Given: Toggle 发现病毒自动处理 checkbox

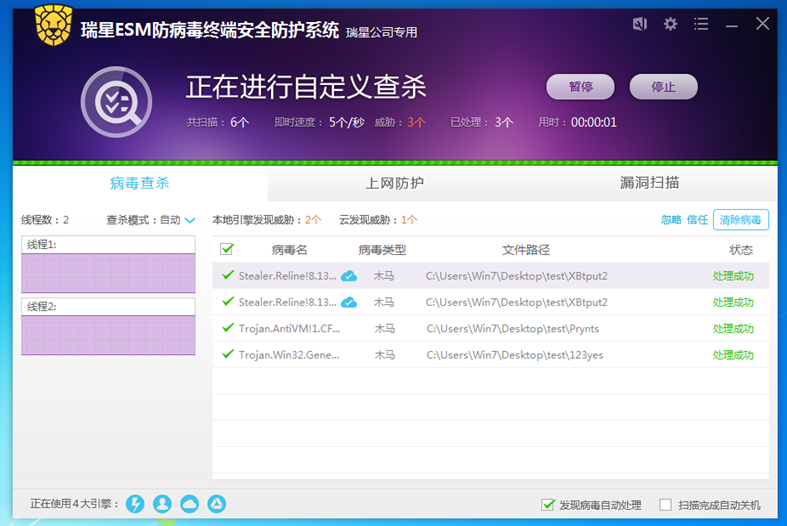Looking at the screenshot, I should [x=548, y=504].
